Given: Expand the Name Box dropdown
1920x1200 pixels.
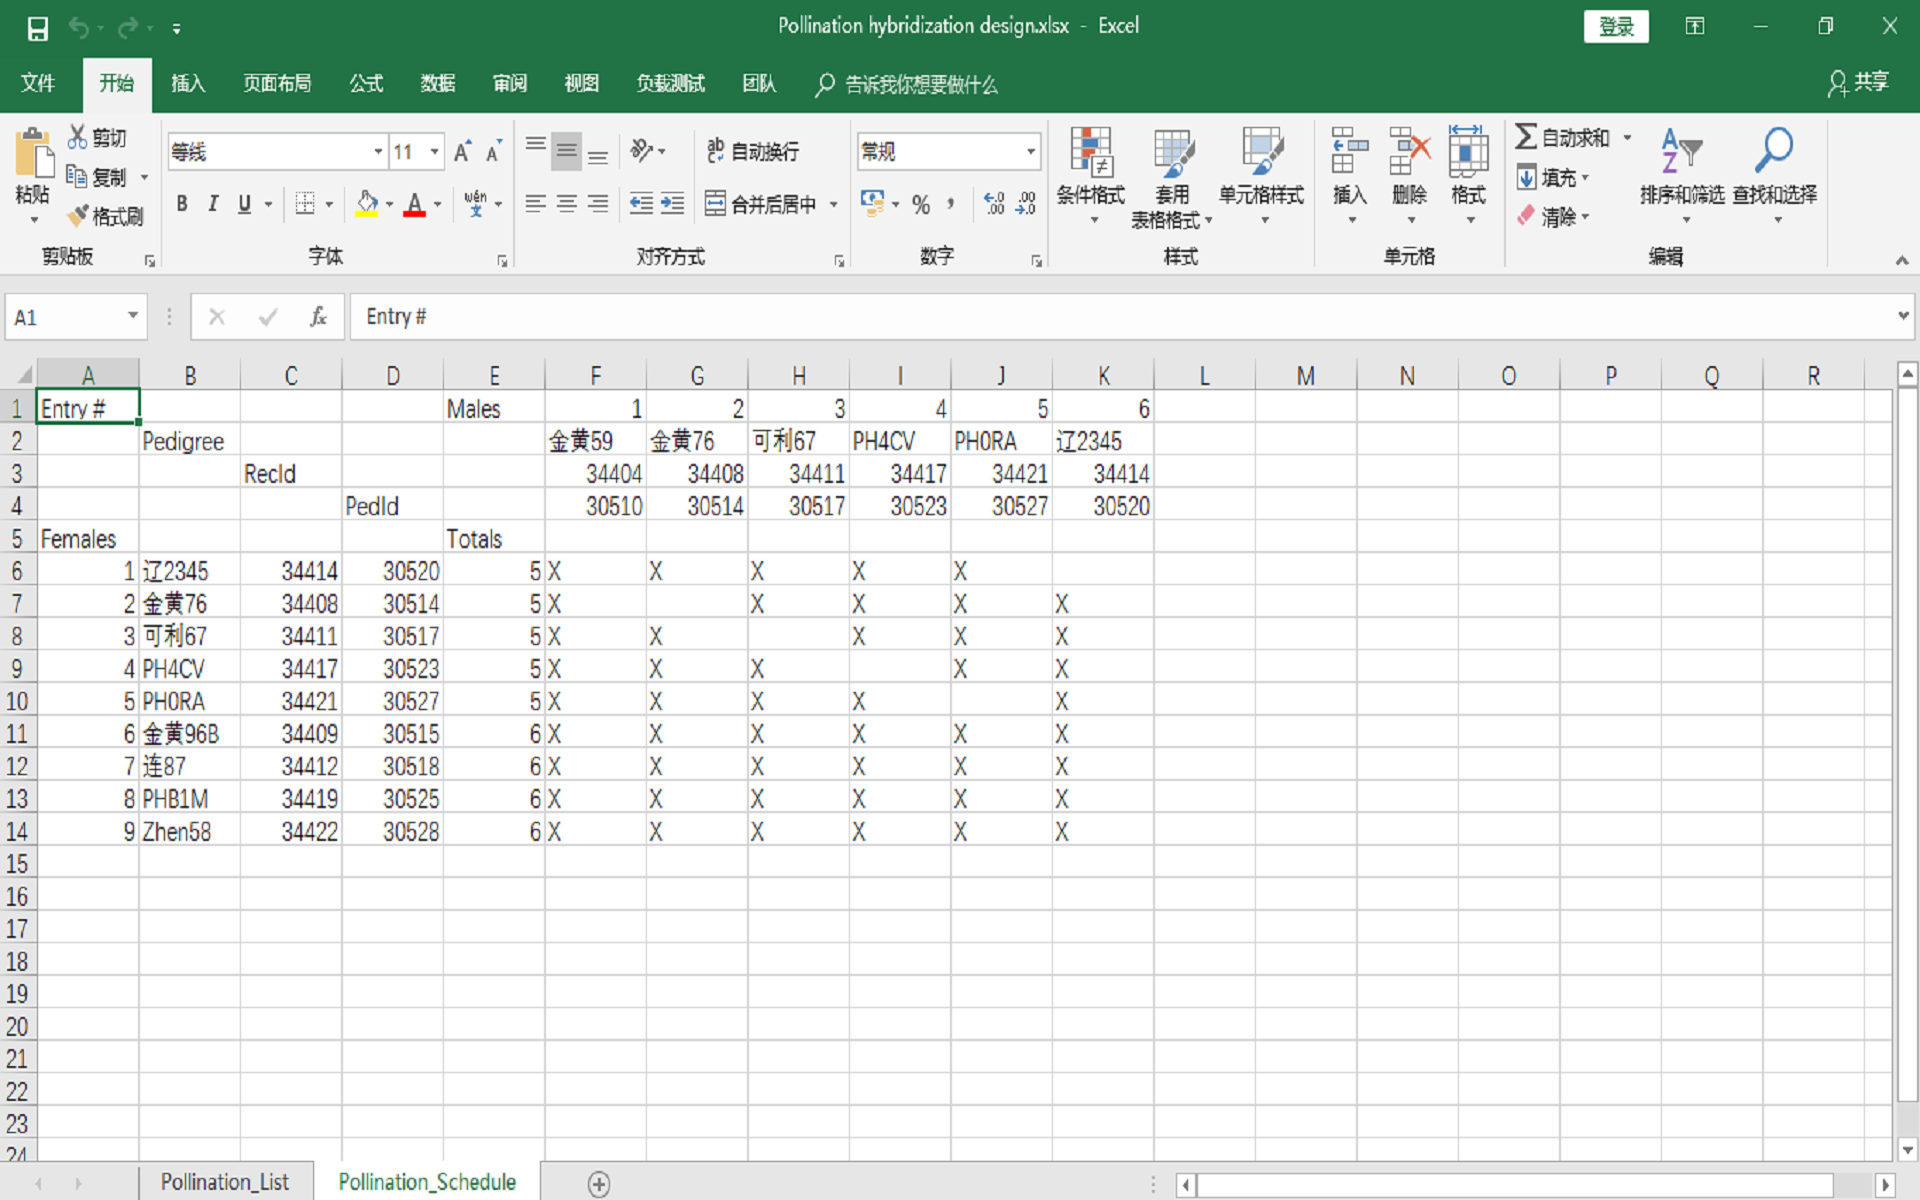Looking at the screenshot, I should 132,316.
